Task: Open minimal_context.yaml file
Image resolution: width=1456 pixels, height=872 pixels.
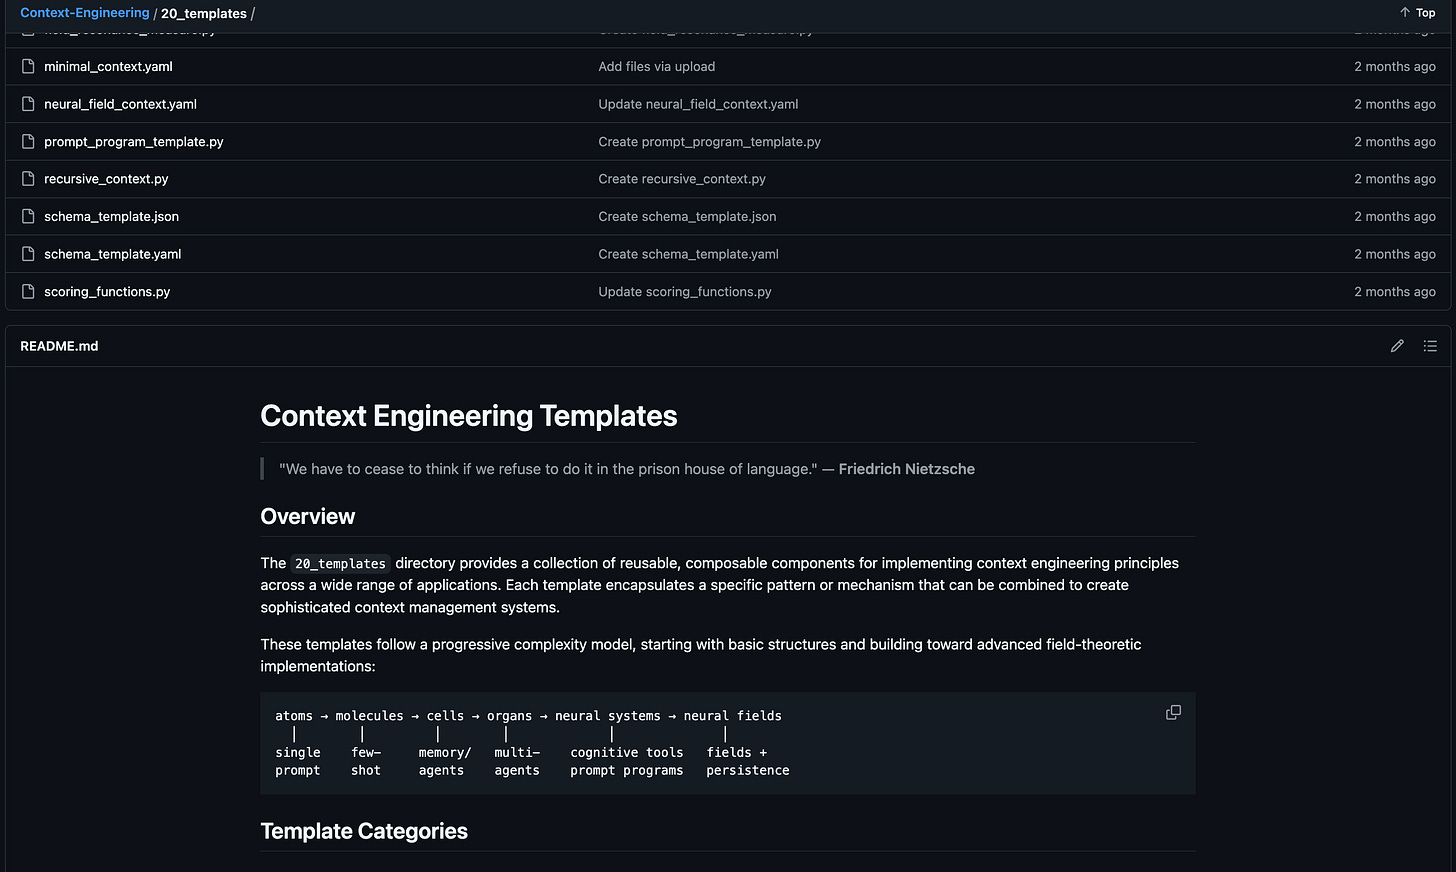Action: coord(108,66)
